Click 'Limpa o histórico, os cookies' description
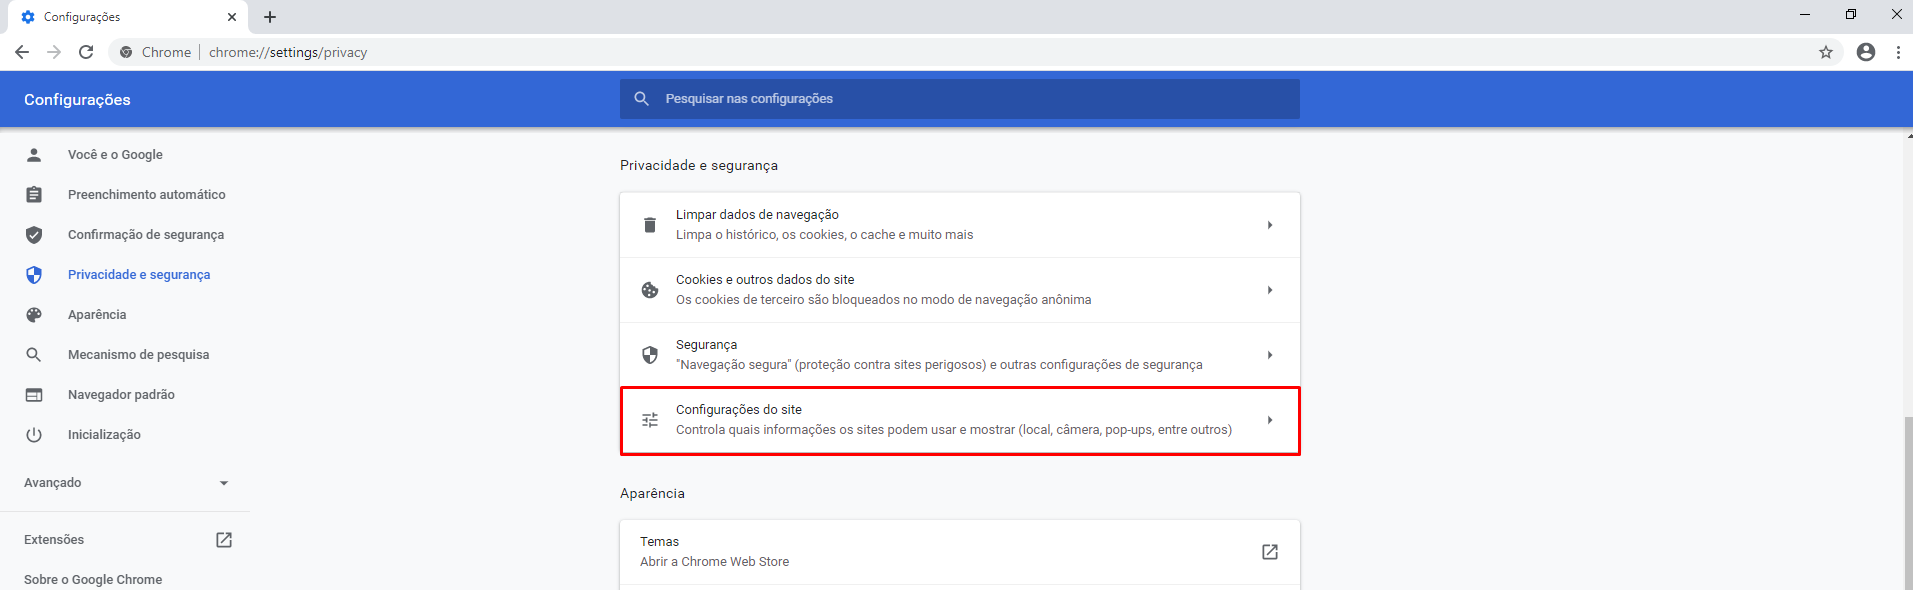 824,235
